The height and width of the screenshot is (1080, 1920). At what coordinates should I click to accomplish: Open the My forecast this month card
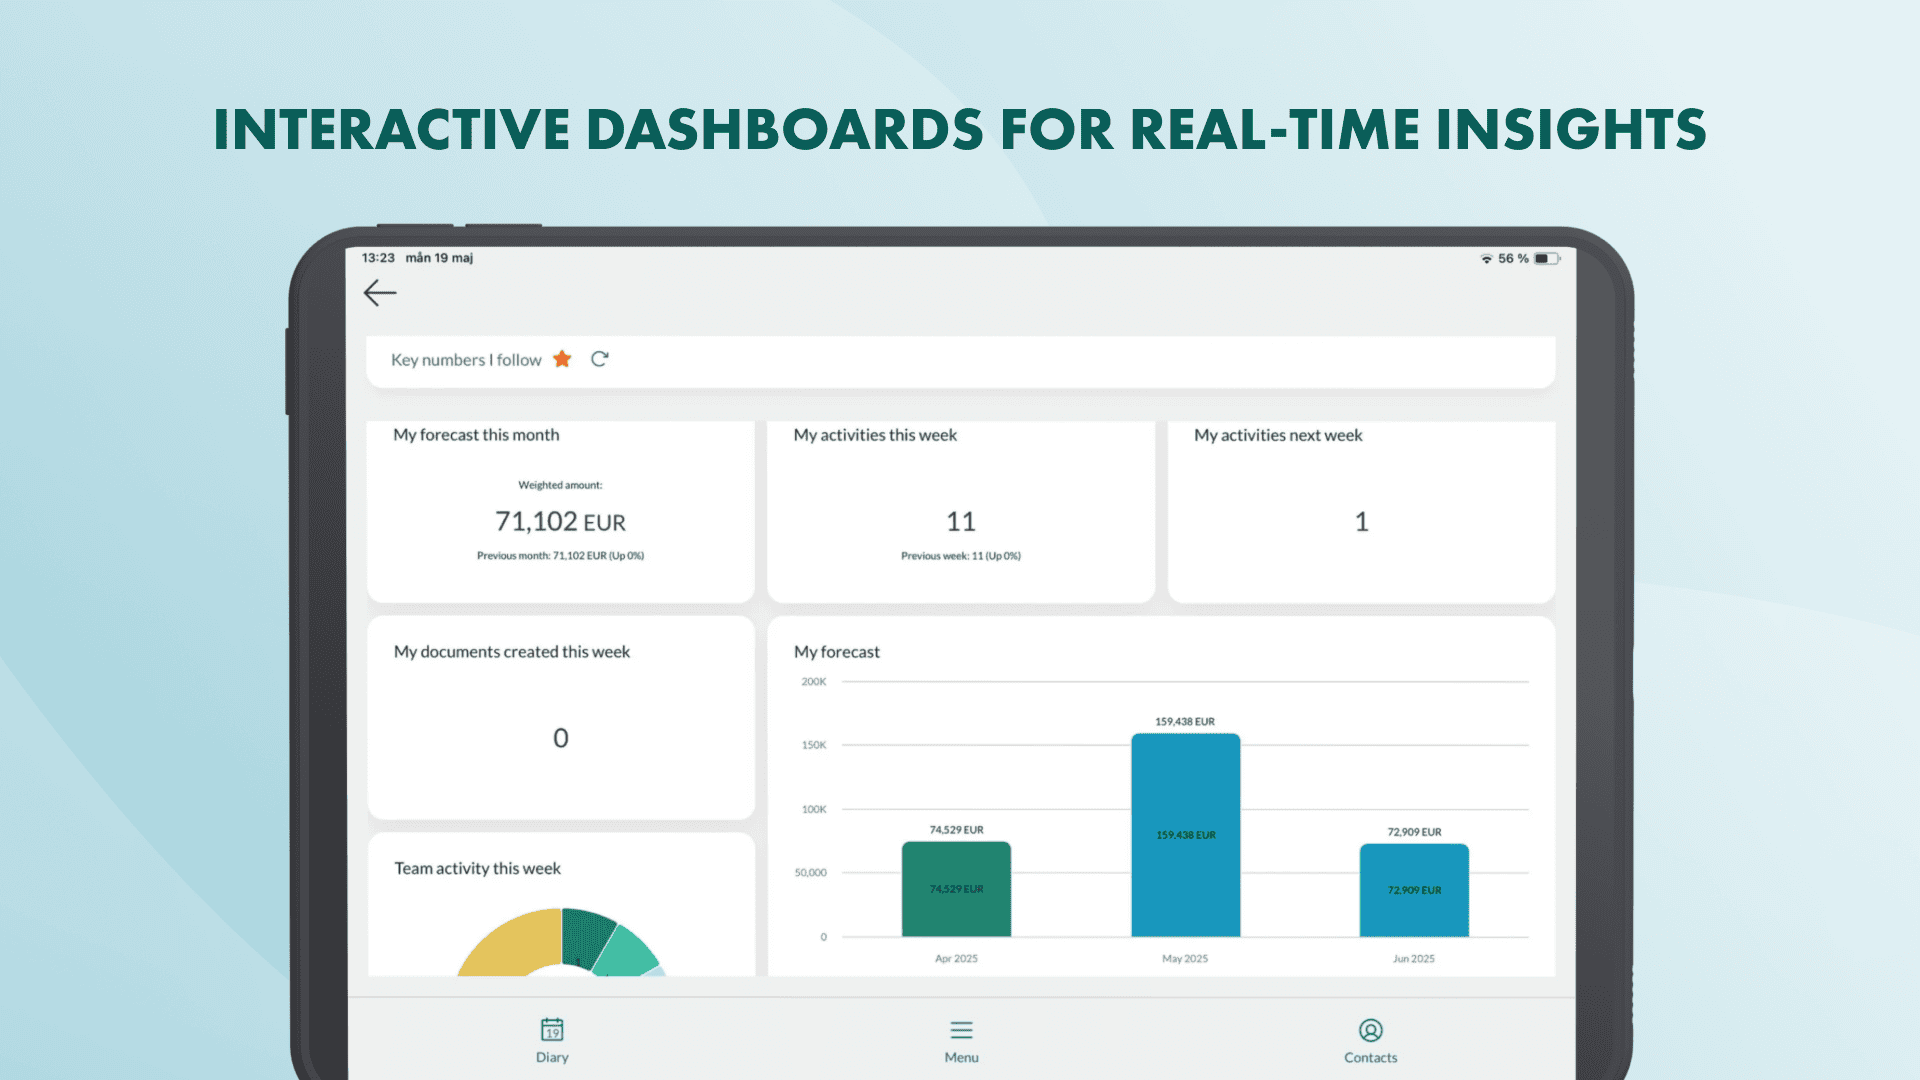[561, 511]
